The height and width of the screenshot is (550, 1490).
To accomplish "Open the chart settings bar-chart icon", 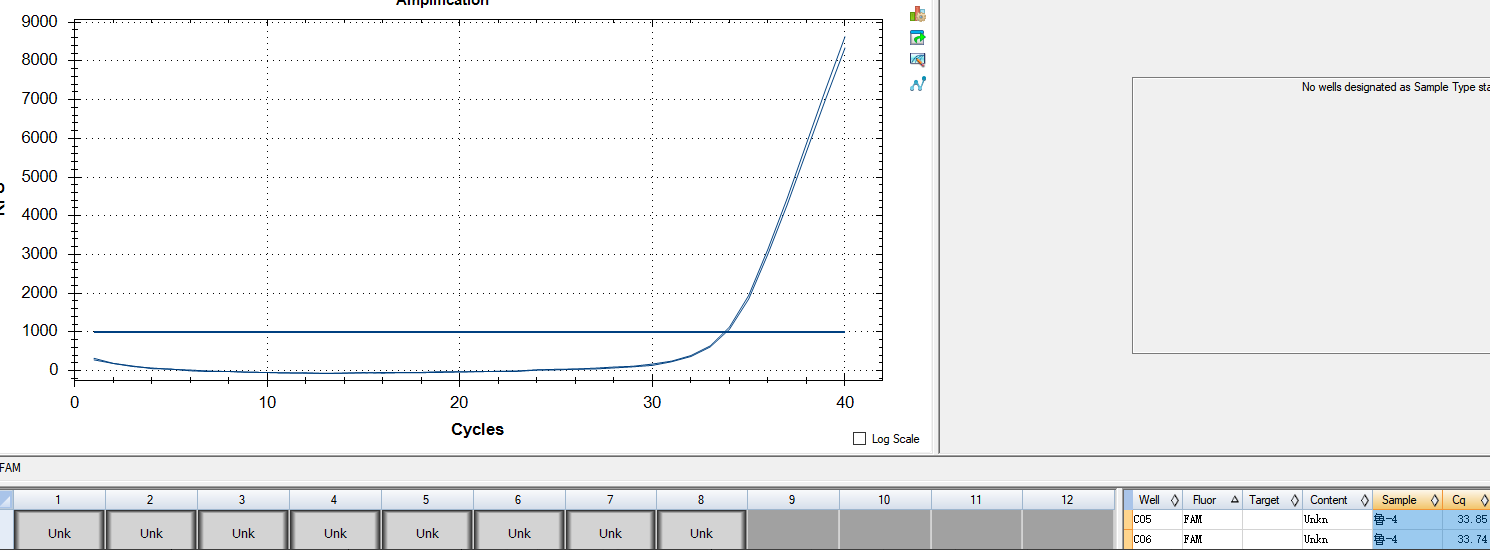I will pyautogui.click(x=917, y=14).
